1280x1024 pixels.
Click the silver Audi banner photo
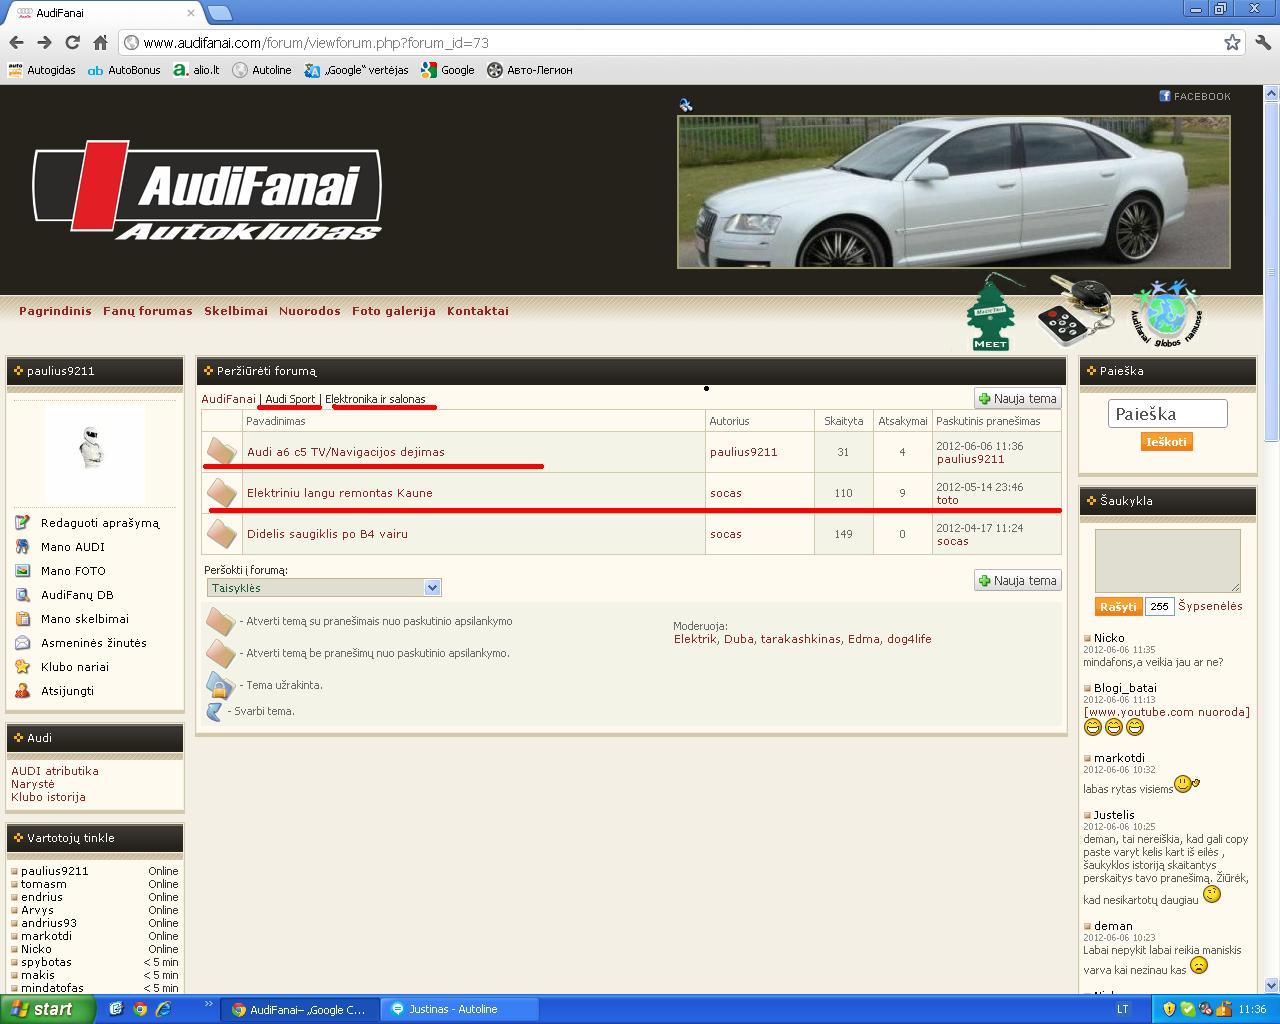[953, 192]
